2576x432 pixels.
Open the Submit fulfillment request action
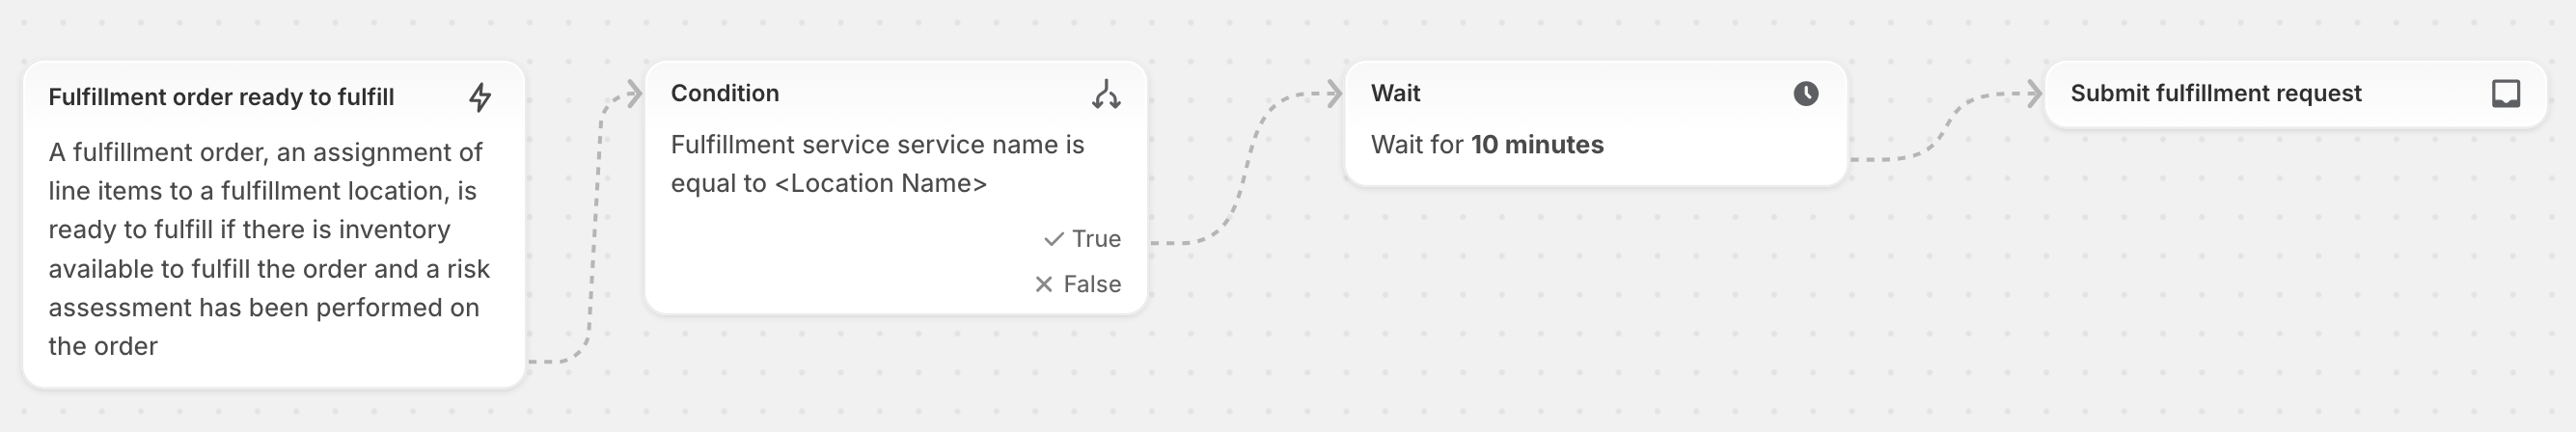click(x=2216, y=93)
